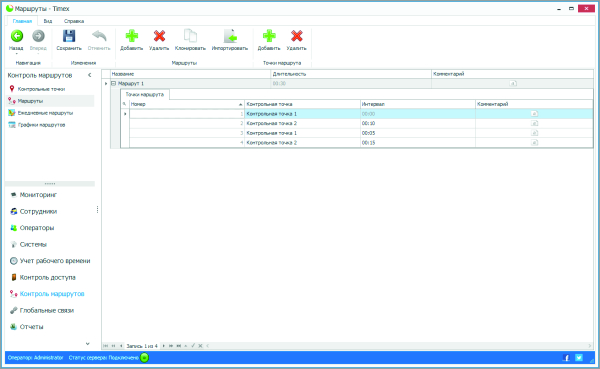Collapse the Контроль маршрутов side panel
600x369 pixels.
pos(90,75)
